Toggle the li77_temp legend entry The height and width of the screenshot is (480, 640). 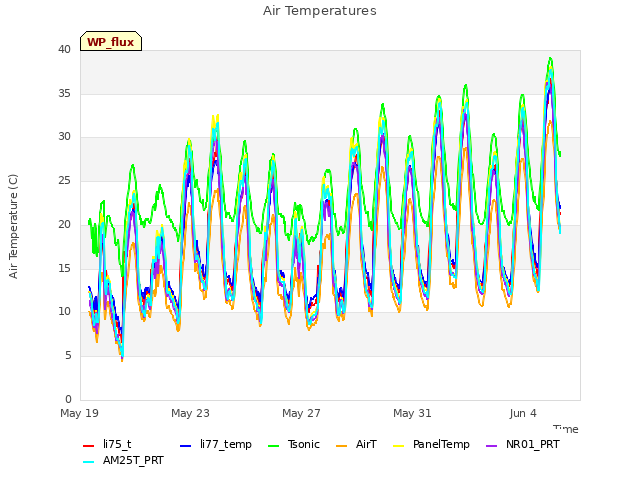pyautogui.click(x=216, y=444)
